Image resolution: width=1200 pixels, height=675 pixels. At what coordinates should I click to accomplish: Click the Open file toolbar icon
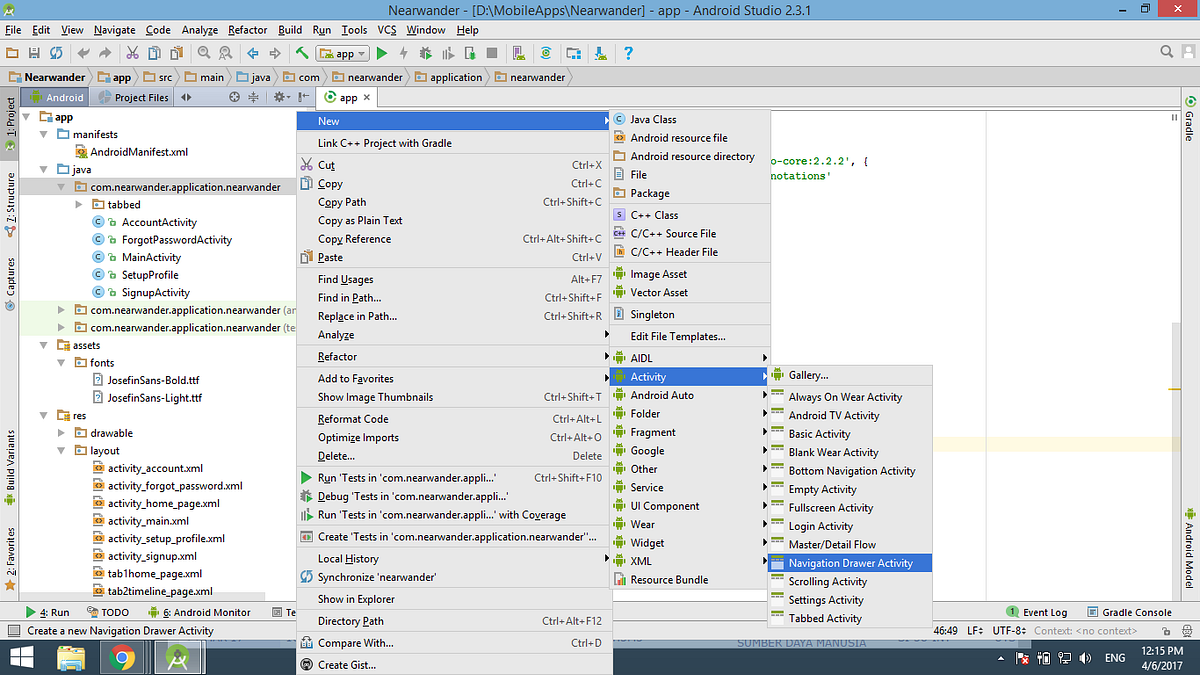click(13, 53)
